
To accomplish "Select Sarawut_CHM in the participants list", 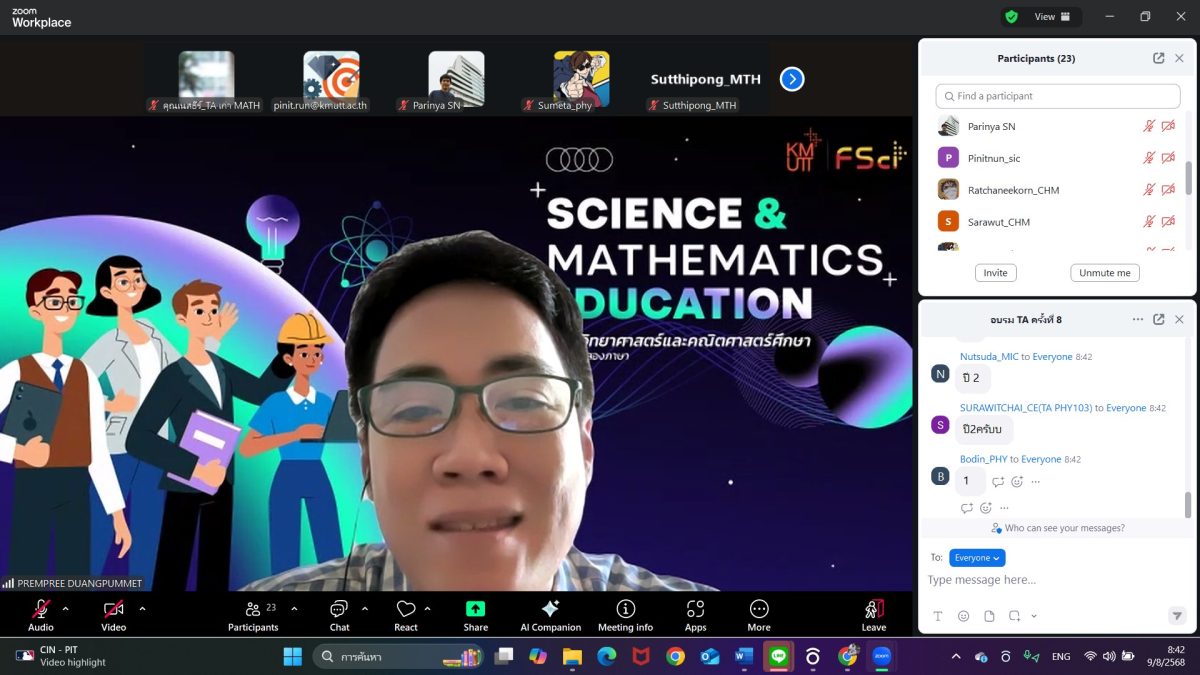I will pyautogui.click(x=1055, y=222).
